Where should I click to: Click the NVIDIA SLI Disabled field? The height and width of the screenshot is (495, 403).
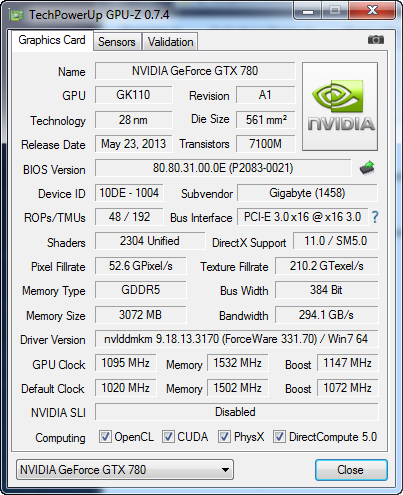pos(236,412)
